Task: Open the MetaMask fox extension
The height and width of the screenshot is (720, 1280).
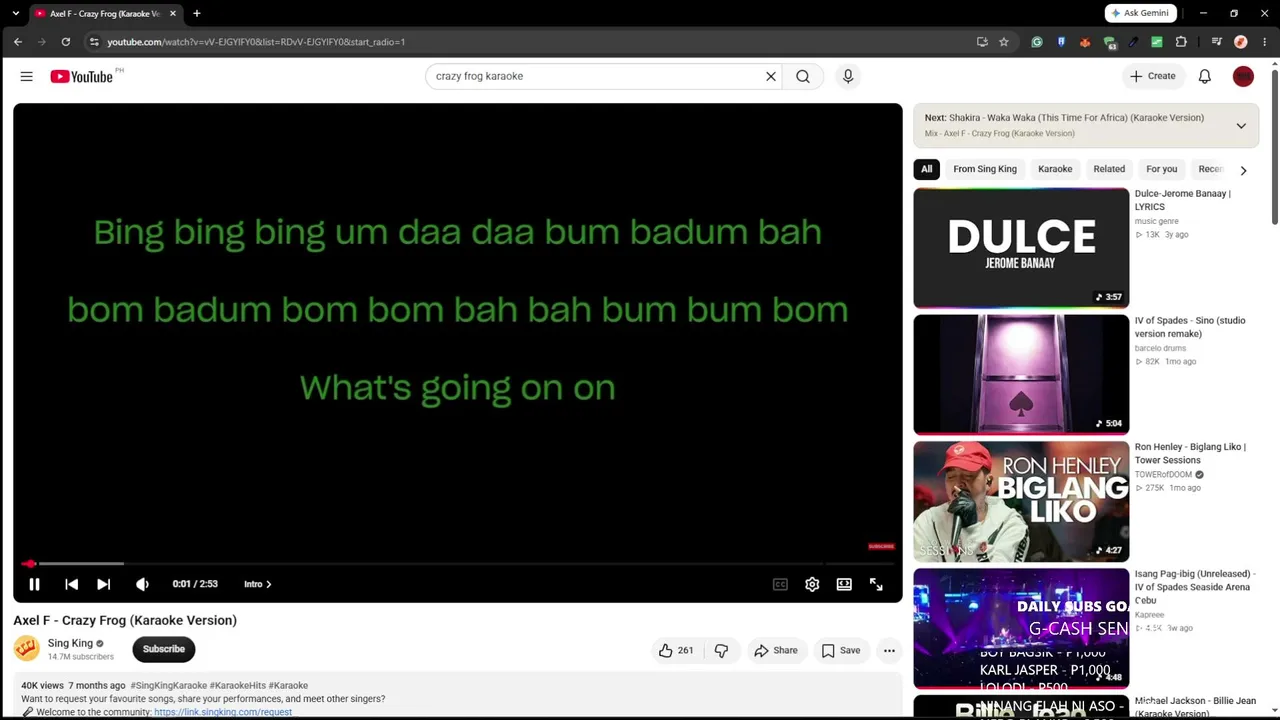Action: click(1085, 42)
